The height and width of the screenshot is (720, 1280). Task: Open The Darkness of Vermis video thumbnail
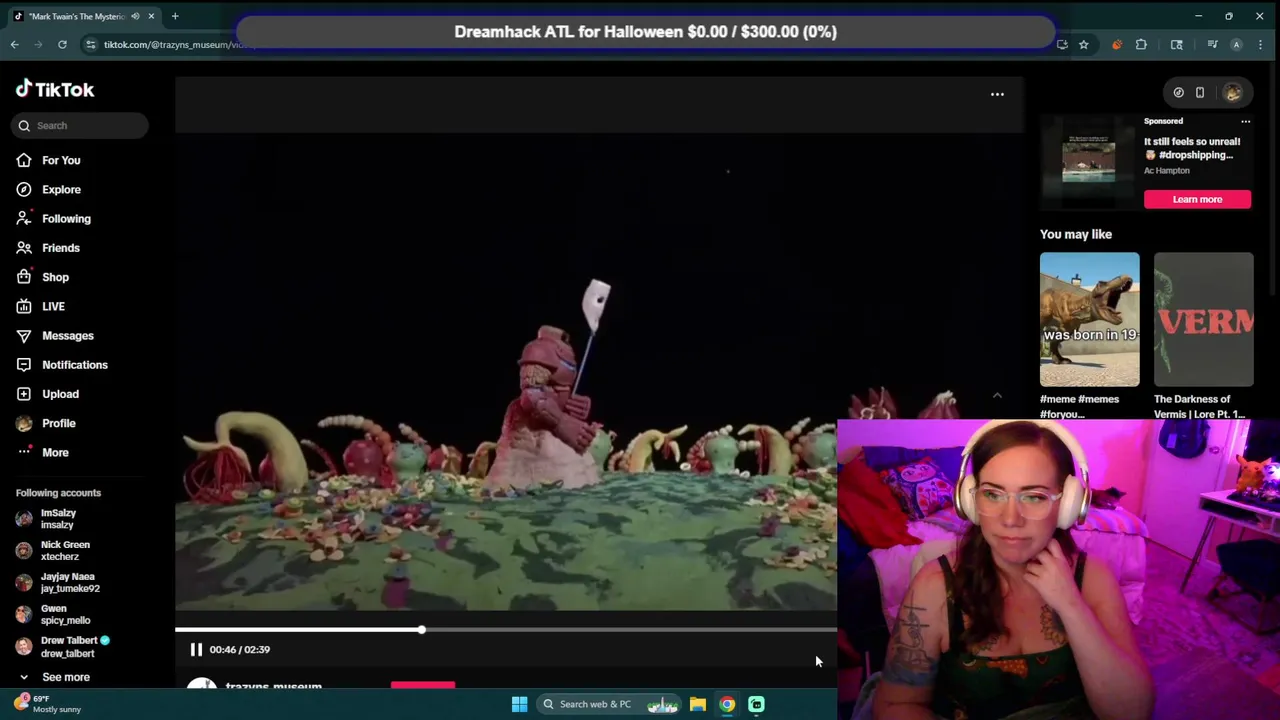pos(1203,319)
